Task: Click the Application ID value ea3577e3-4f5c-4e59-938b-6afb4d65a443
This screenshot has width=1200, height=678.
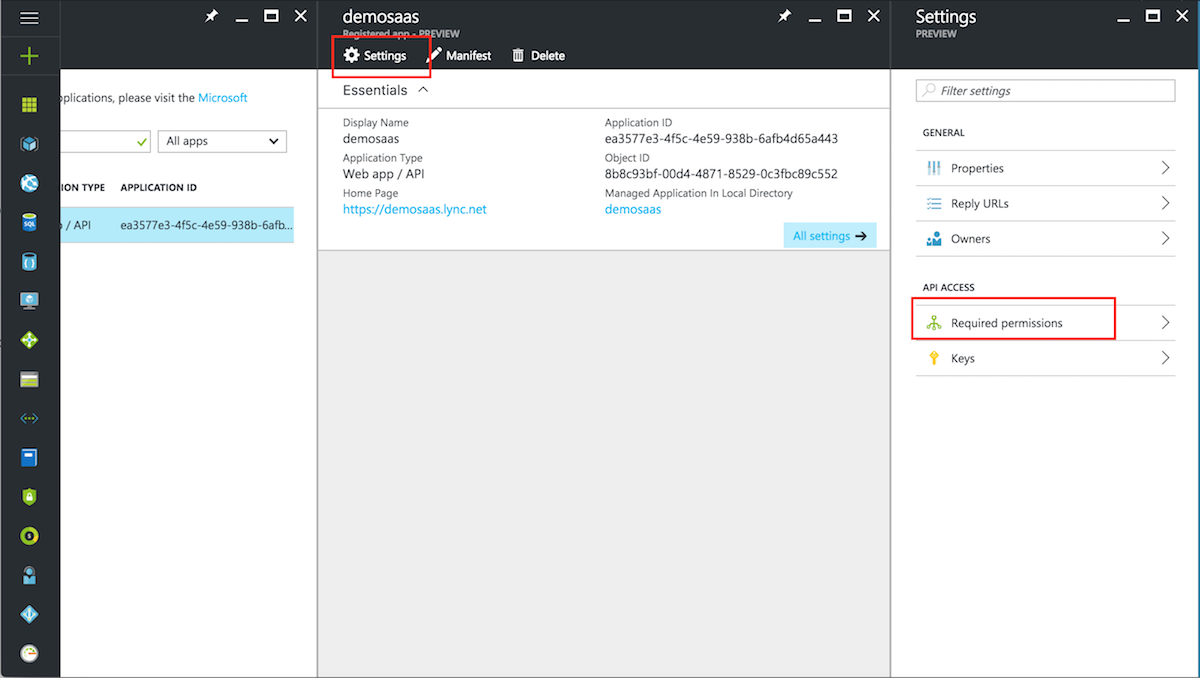Action: [x=721, y=138]
